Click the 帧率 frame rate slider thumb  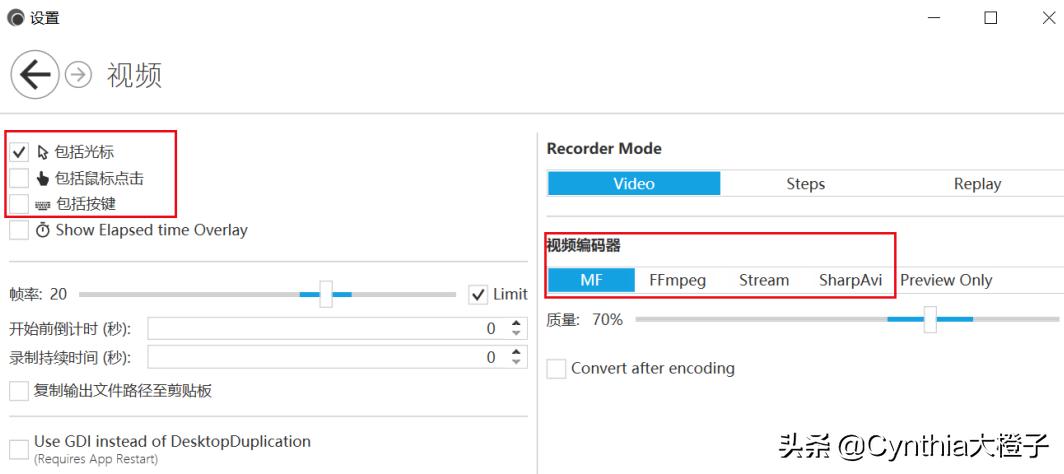(x=326, y=294)
